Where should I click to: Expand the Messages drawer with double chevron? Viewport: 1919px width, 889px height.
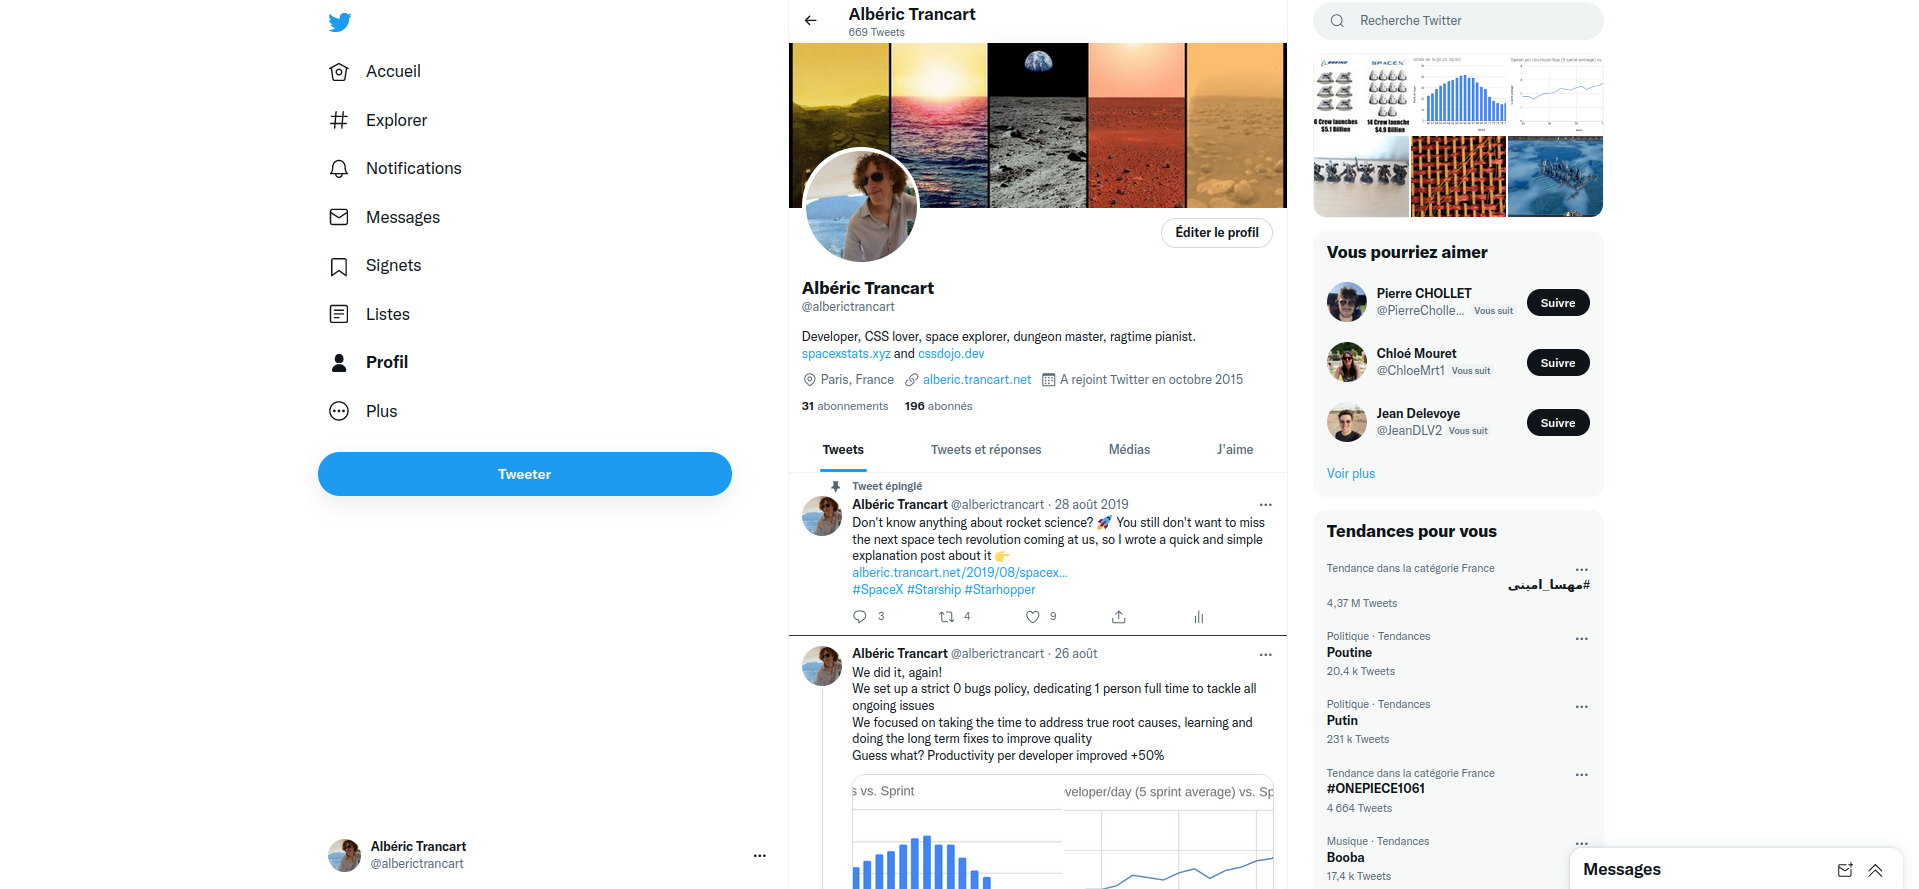click(1875, 870)
